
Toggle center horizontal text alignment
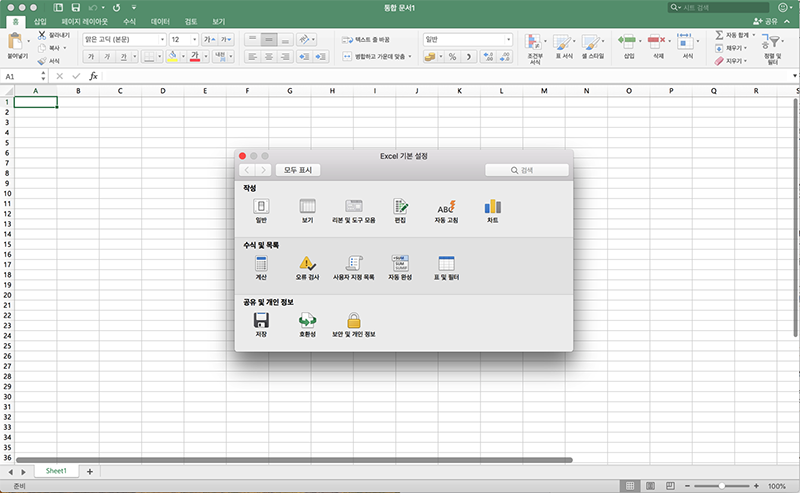[x=269, y=57]
